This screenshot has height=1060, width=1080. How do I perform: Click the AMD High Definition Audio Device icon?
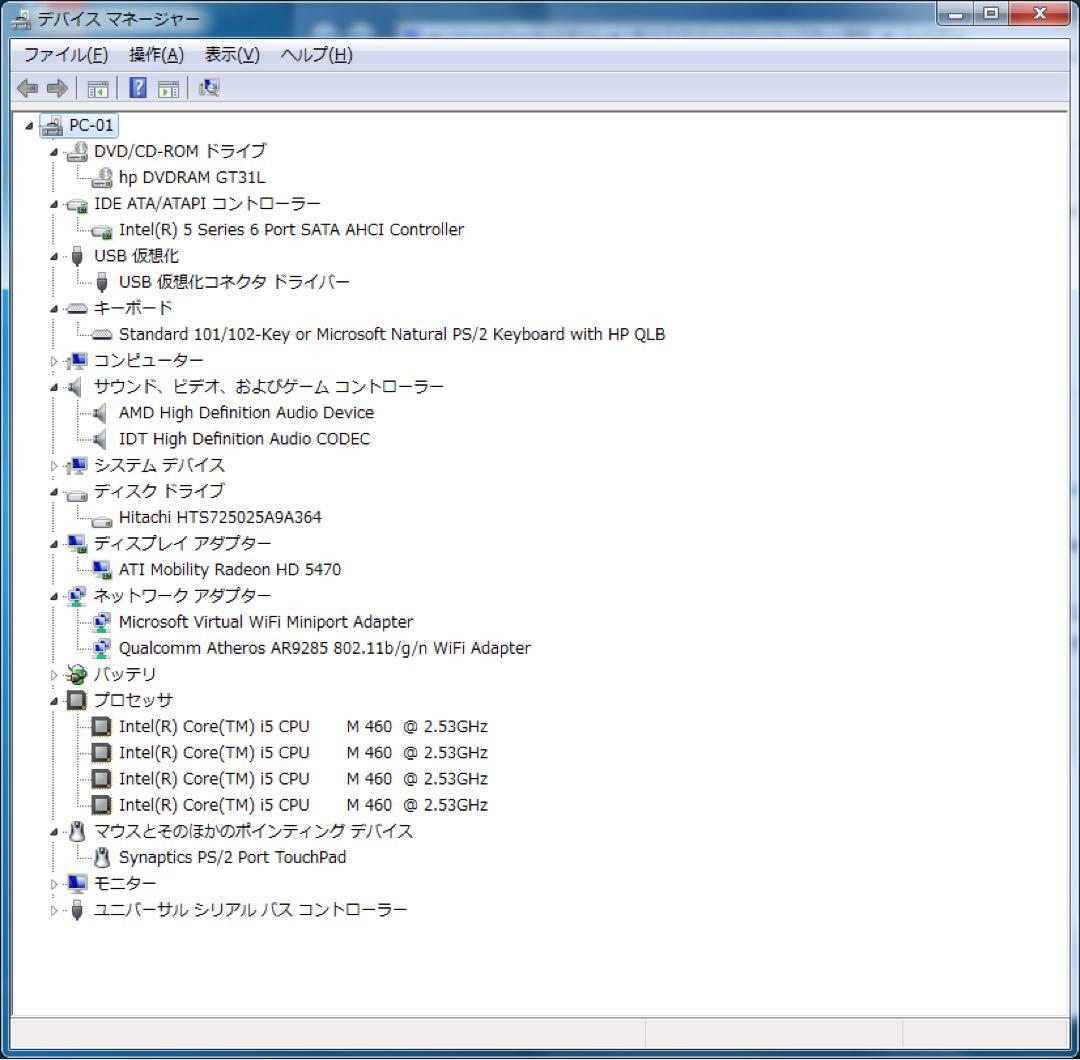point(100,413)
